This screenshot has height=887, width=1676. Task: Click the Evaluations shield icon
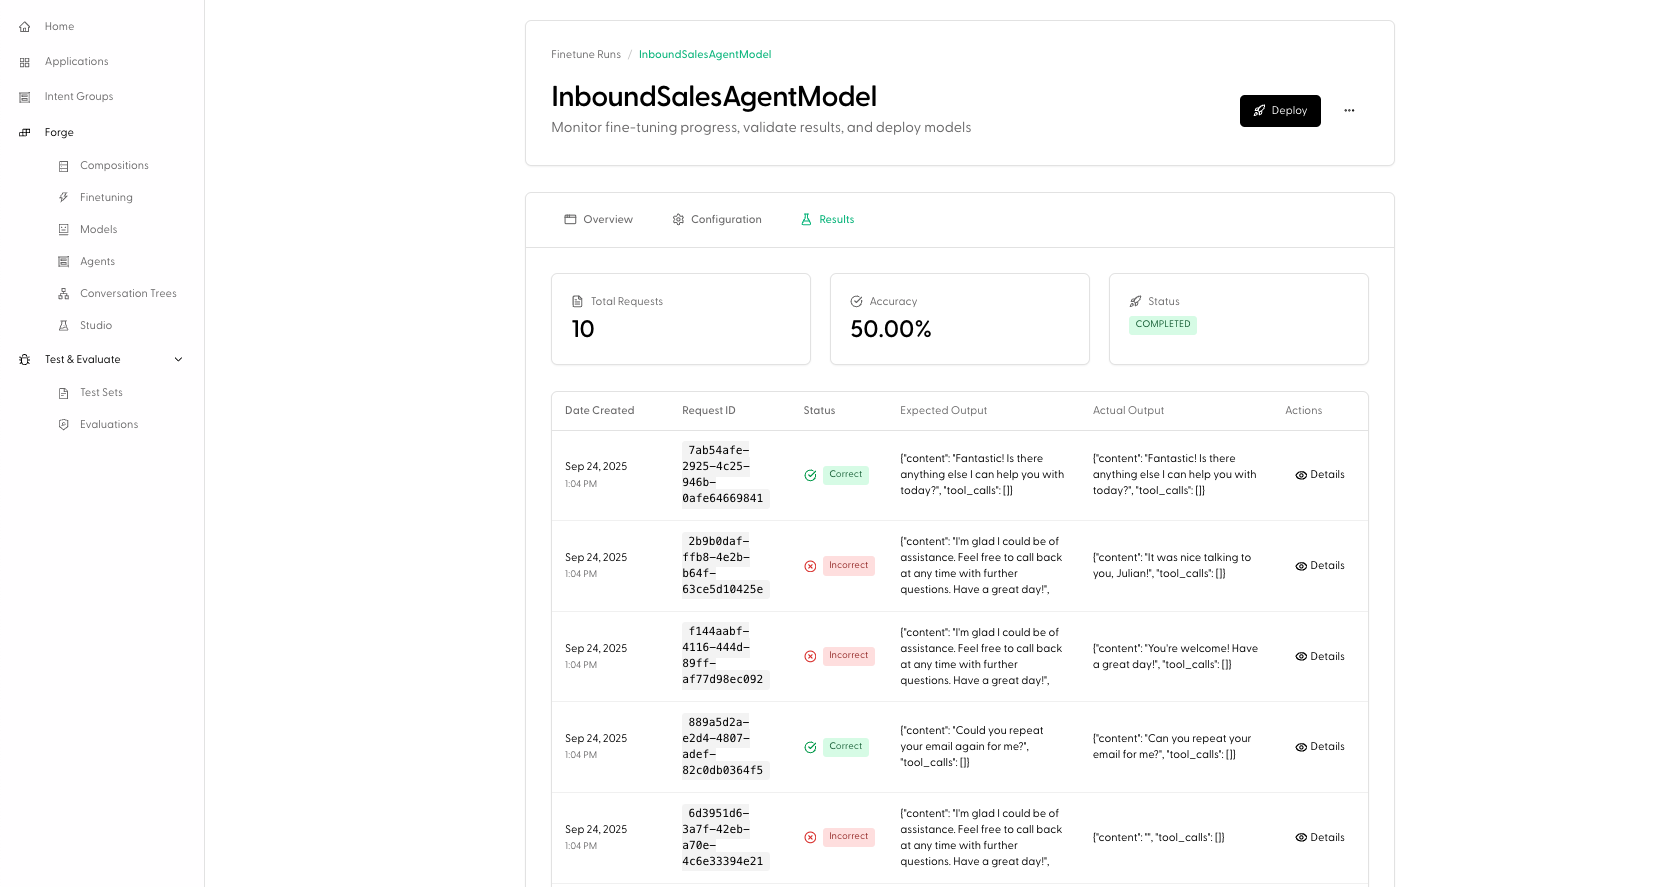pos(64,425)
